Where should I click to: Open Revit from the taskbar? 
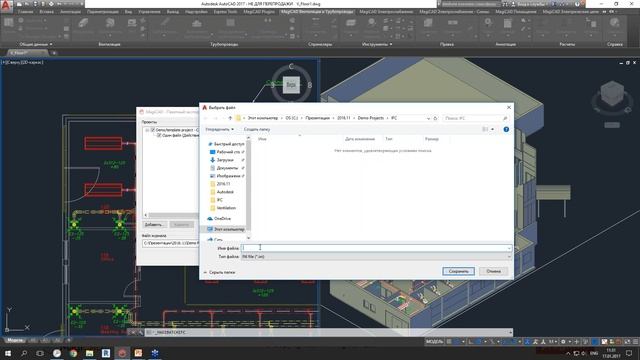click(x=106, y=353)
